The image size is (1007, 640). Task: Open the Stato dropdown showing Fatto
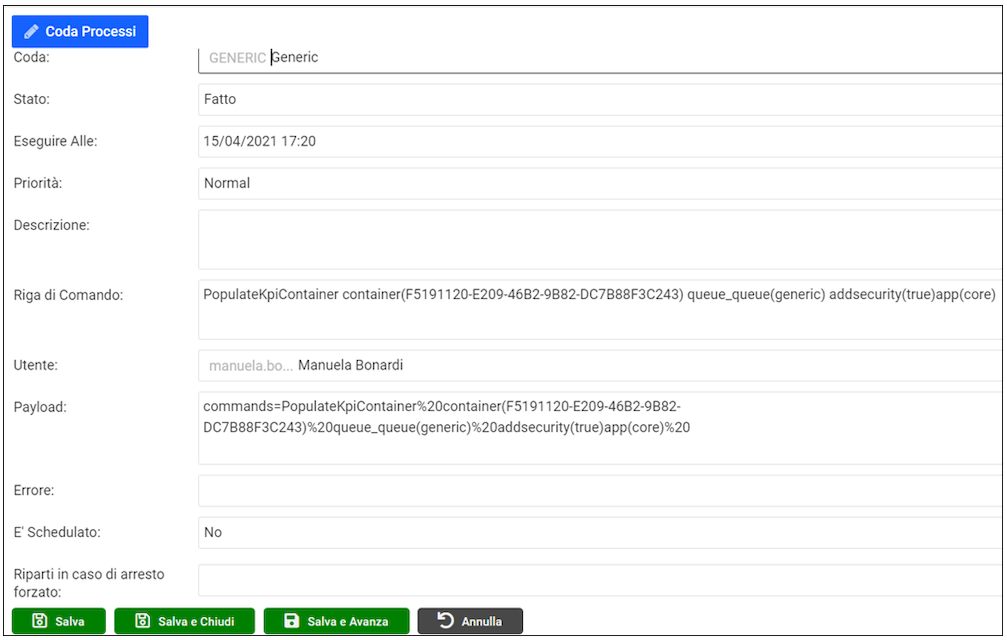coord(600,100)
